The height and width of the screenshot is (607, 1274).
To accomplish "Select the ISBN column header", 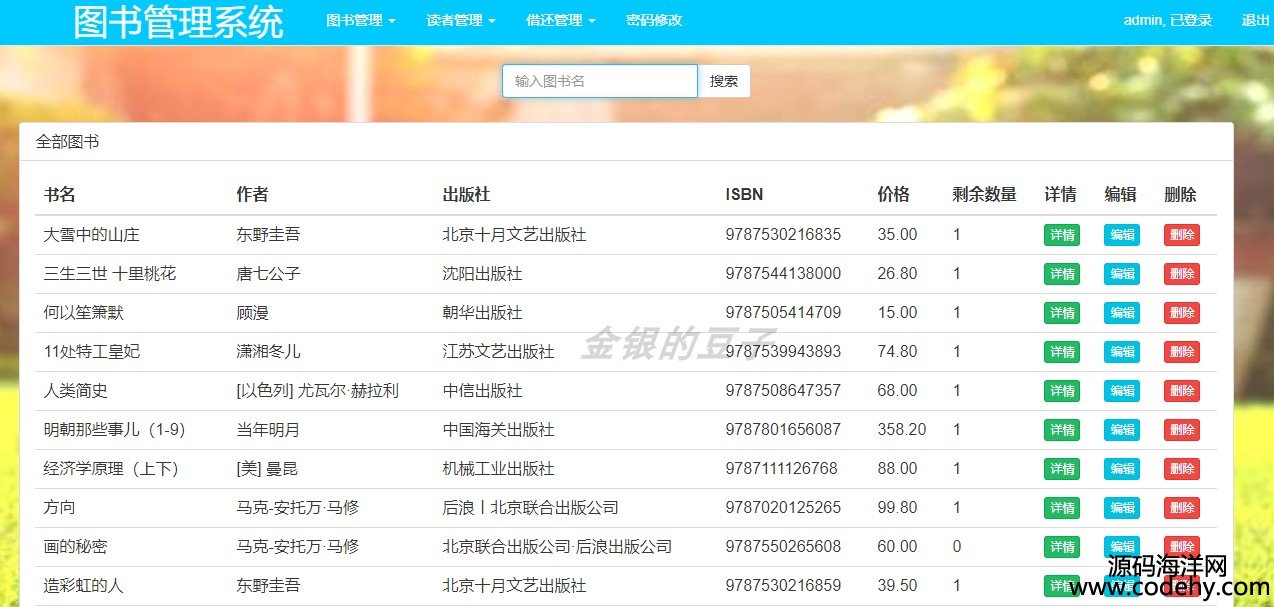I will pyautogui.click(x=744, y=194).
